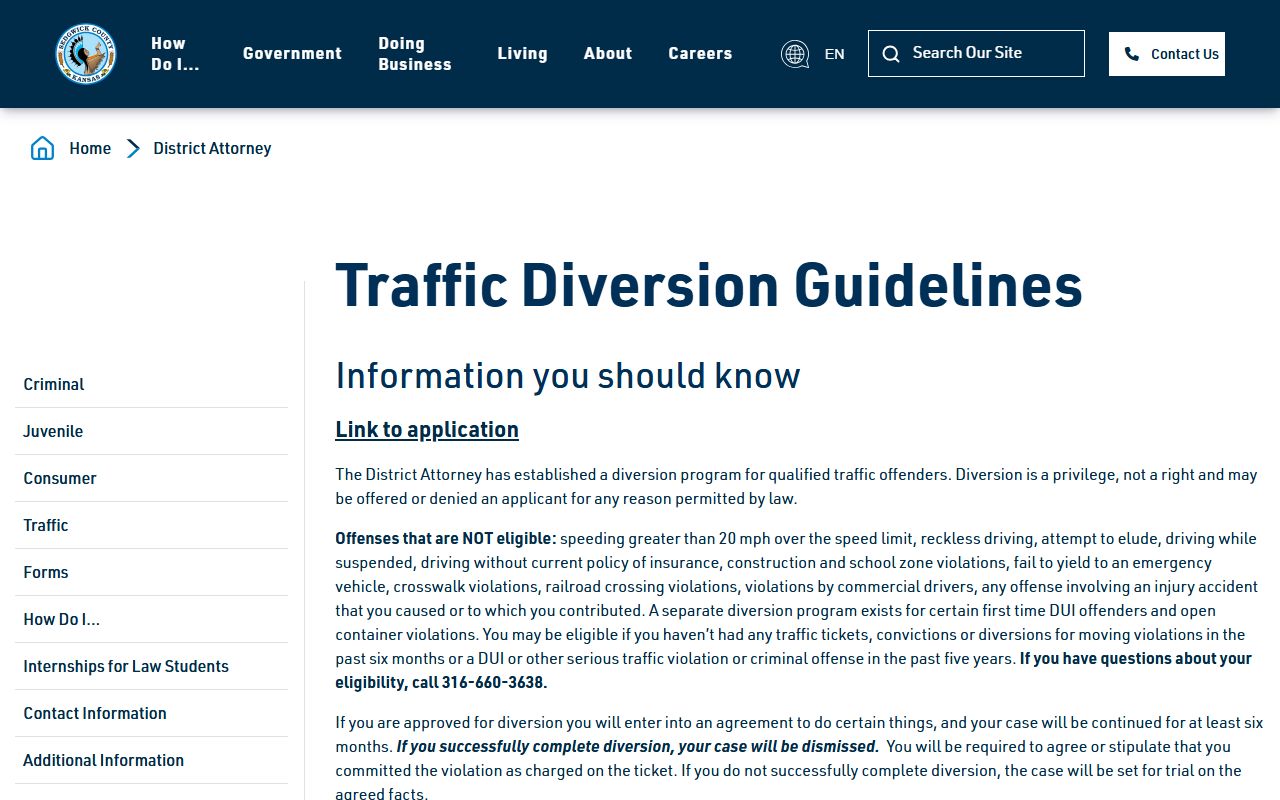Click the magnifying glass search icon

(x=891, y=54)
